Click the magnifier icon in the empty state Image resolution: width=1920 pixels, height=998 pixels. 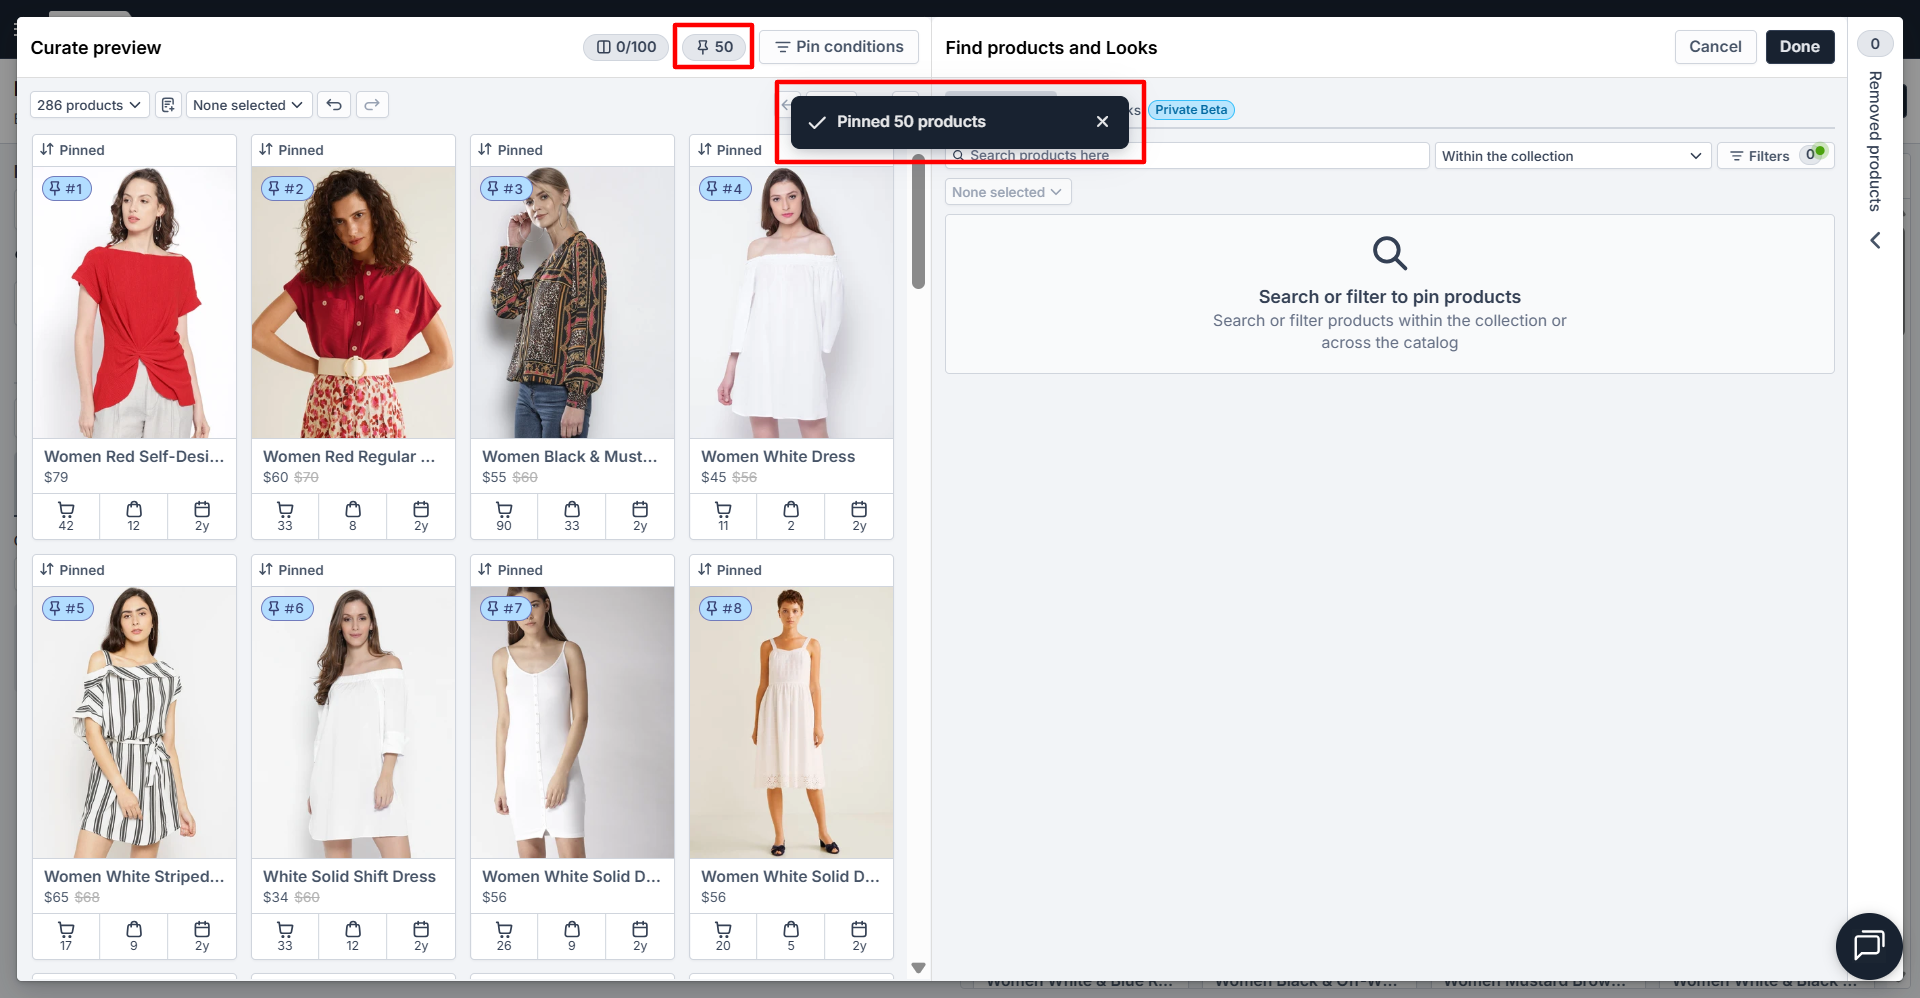(1389, 253)
